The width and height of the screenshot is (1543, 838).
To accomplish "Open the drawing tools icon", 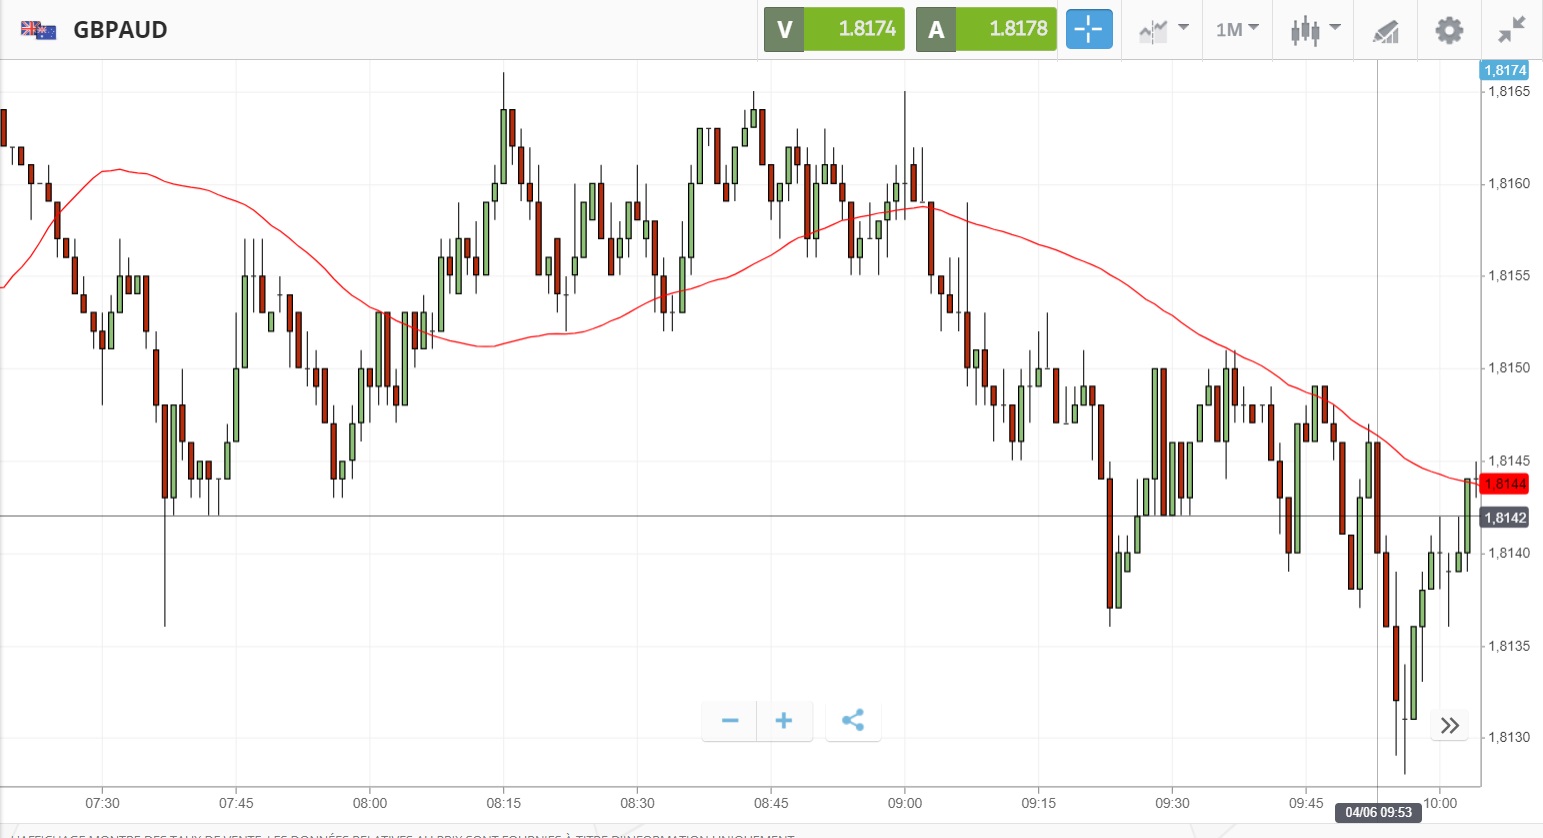I will 1385,31.
